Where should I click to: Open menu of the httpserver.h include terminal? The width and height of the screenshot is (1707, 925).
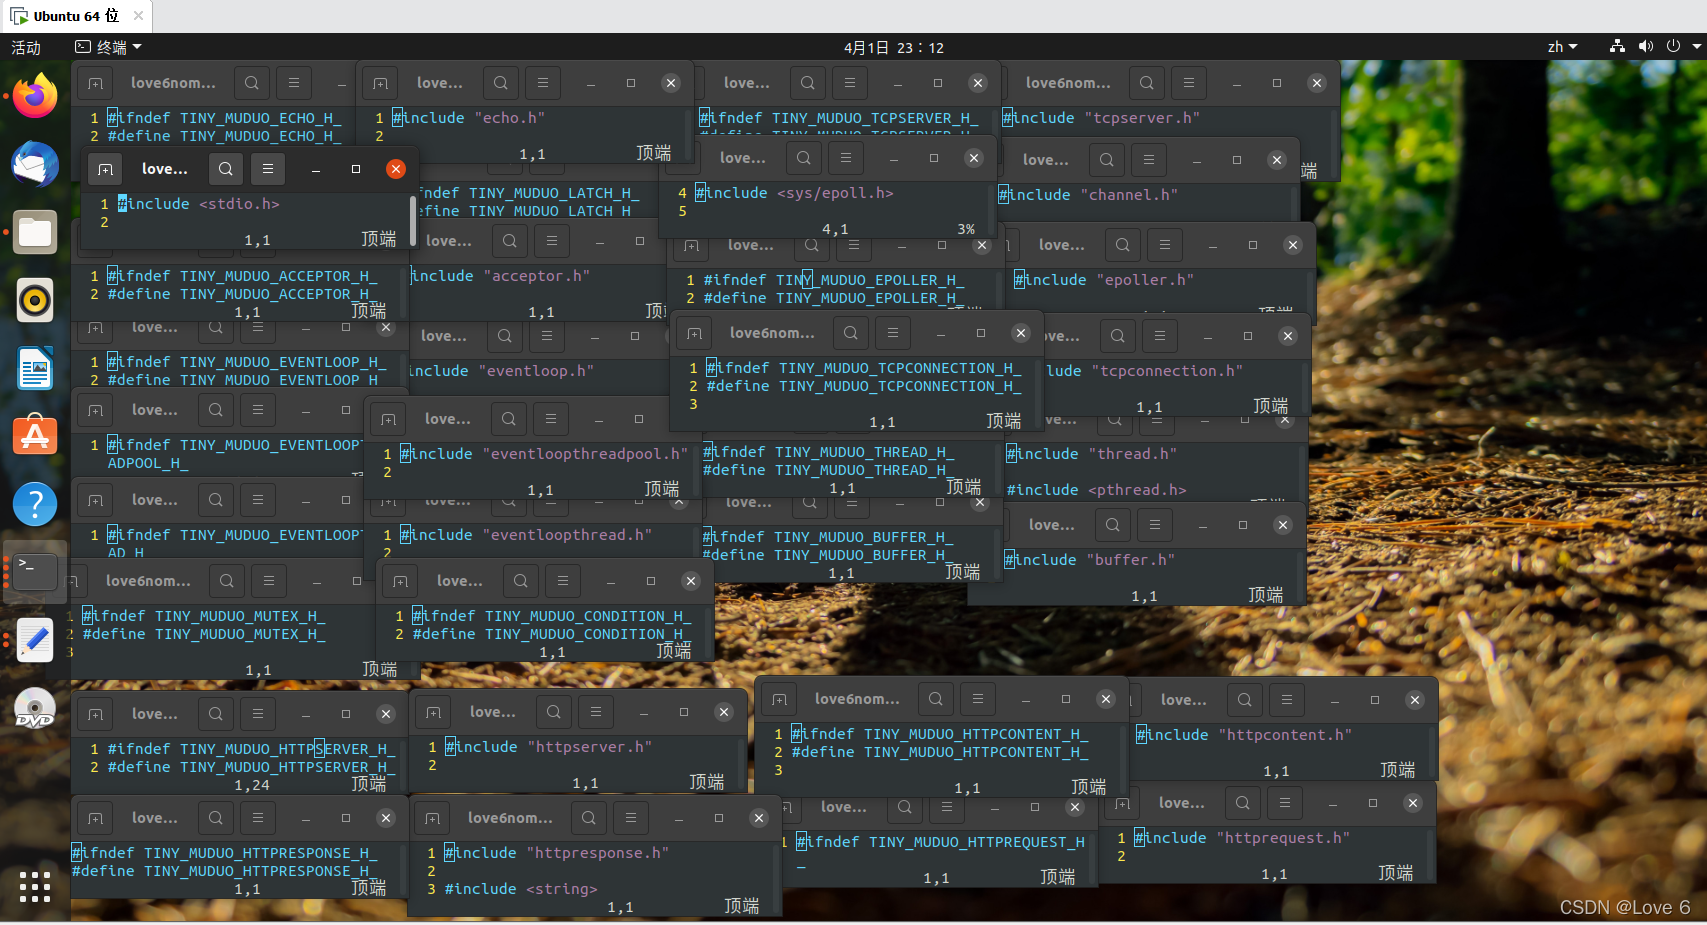pos(596,712)
